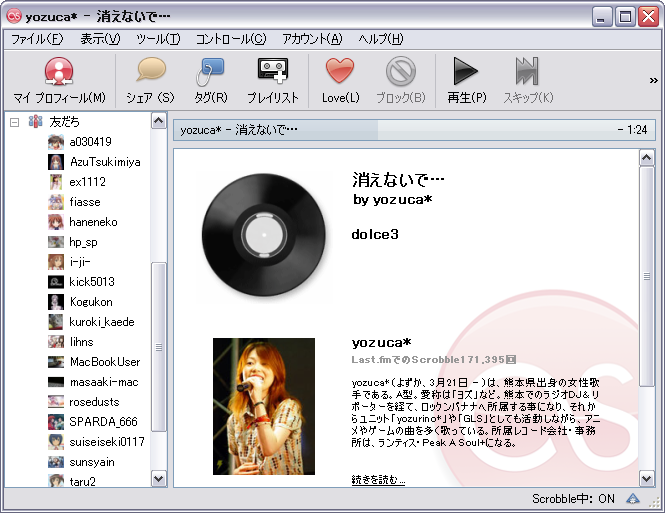The height and width of the screenshot is (513, 665).
Task: Open the 表示(V) menu
Action: (101, 39)
